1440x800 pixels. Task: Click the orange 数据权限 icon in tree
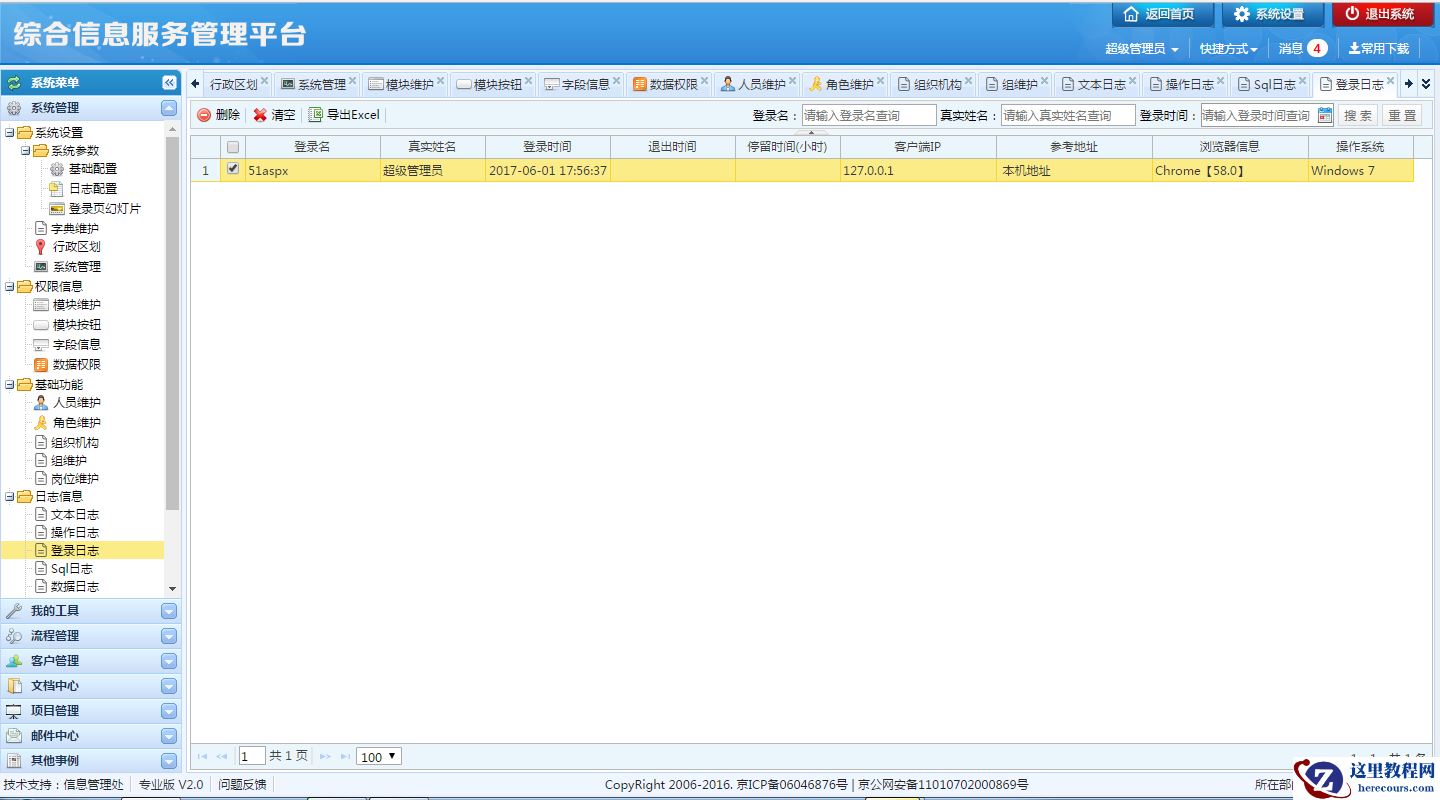(x=41, y=365)
